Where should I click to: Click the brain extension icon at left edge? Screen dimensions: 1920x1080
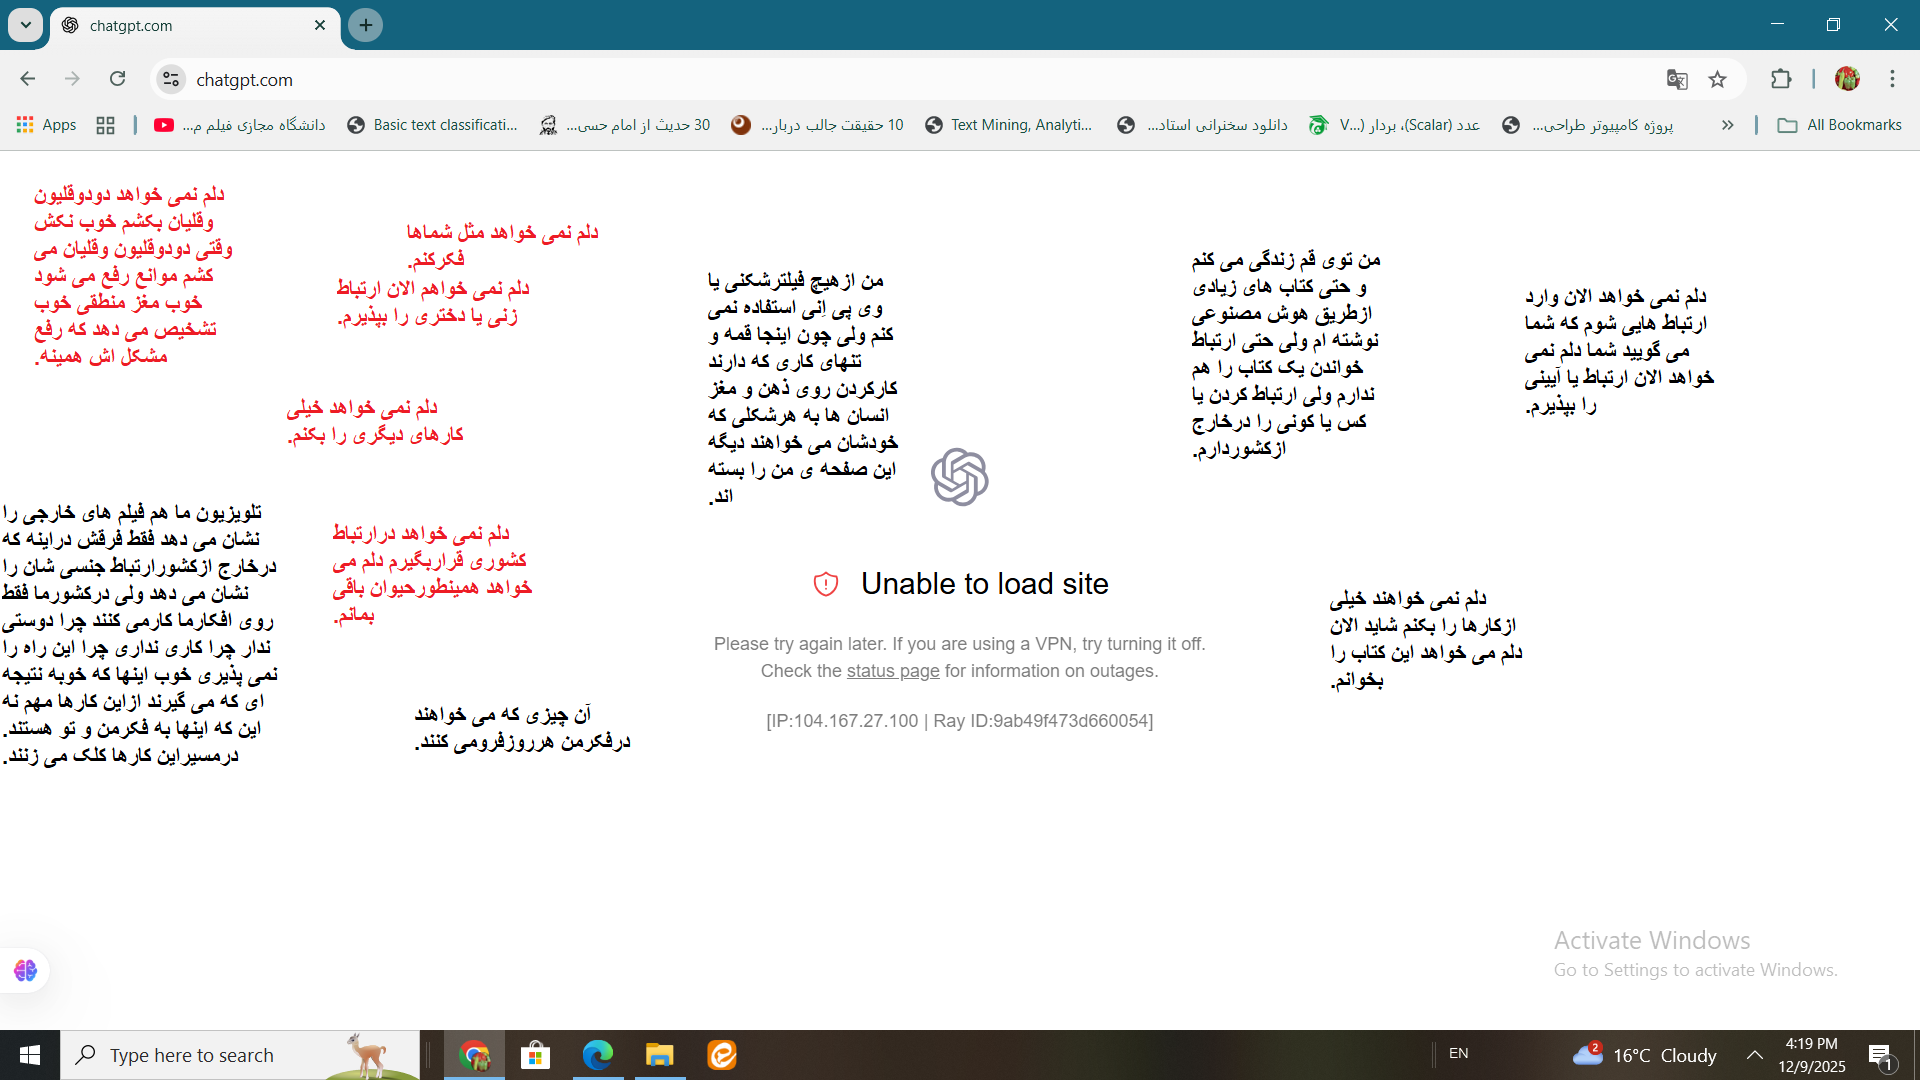pos(25,970)
